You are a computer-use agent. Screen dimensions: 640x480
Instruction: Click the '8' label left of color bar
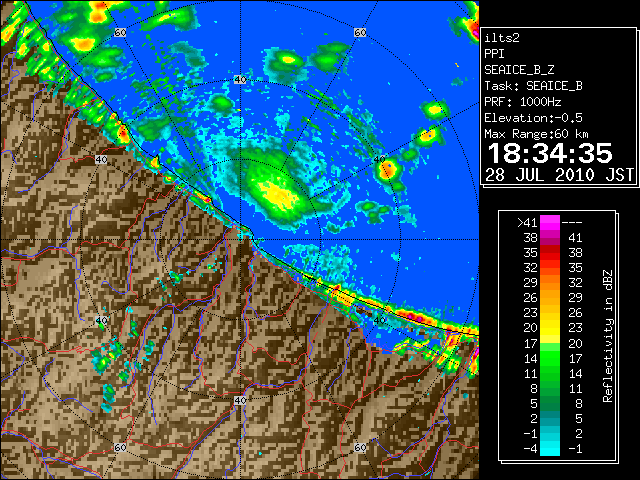pyautogui.click(x=534, y=388)
